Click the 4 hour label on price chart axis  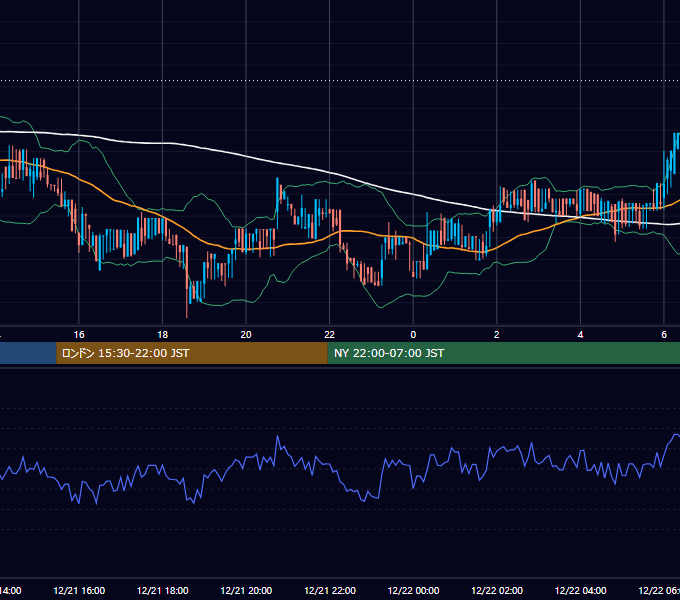pos(580,335)
